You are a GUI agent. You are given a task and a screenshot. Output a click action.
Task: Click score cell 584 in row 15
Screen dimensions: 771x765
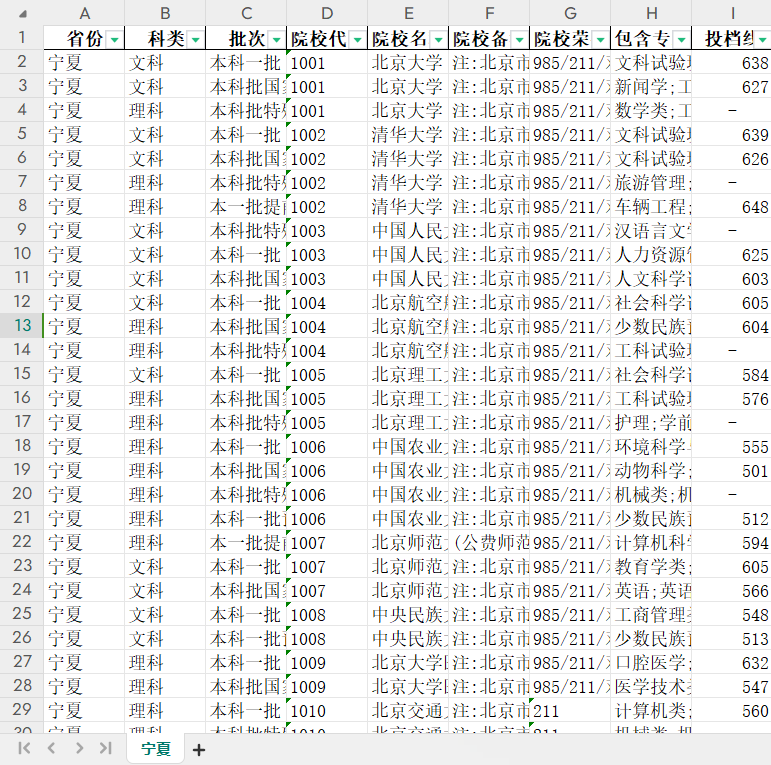731,375
